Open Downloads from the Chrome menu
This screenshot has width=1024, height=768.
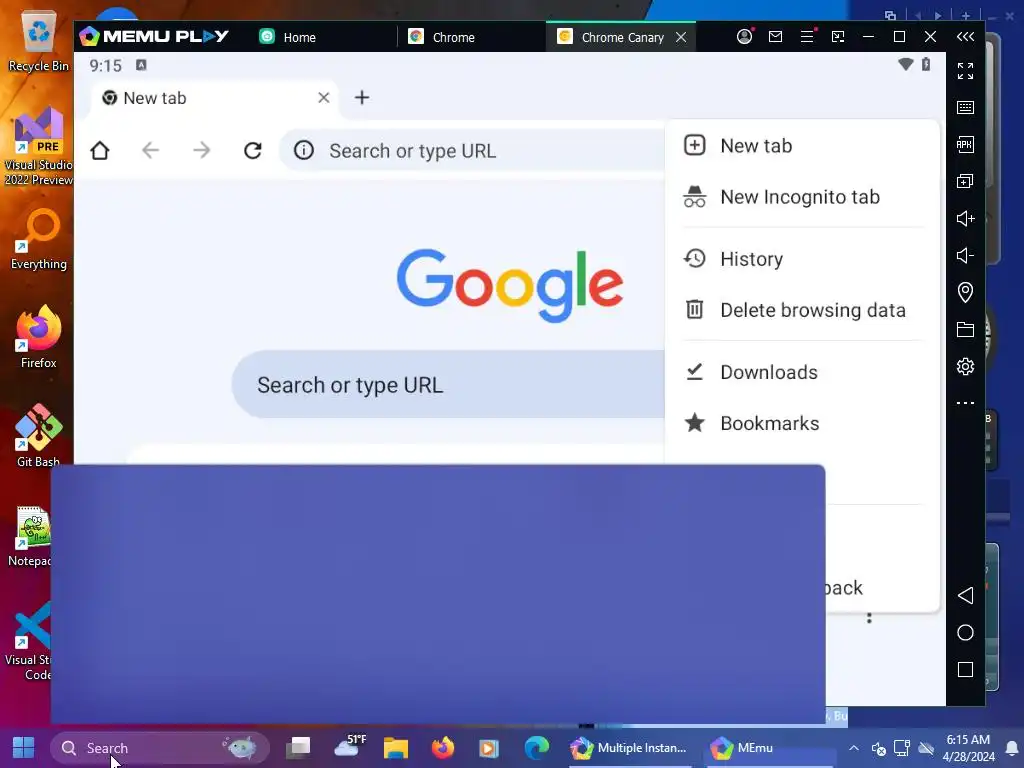point(803,372)
